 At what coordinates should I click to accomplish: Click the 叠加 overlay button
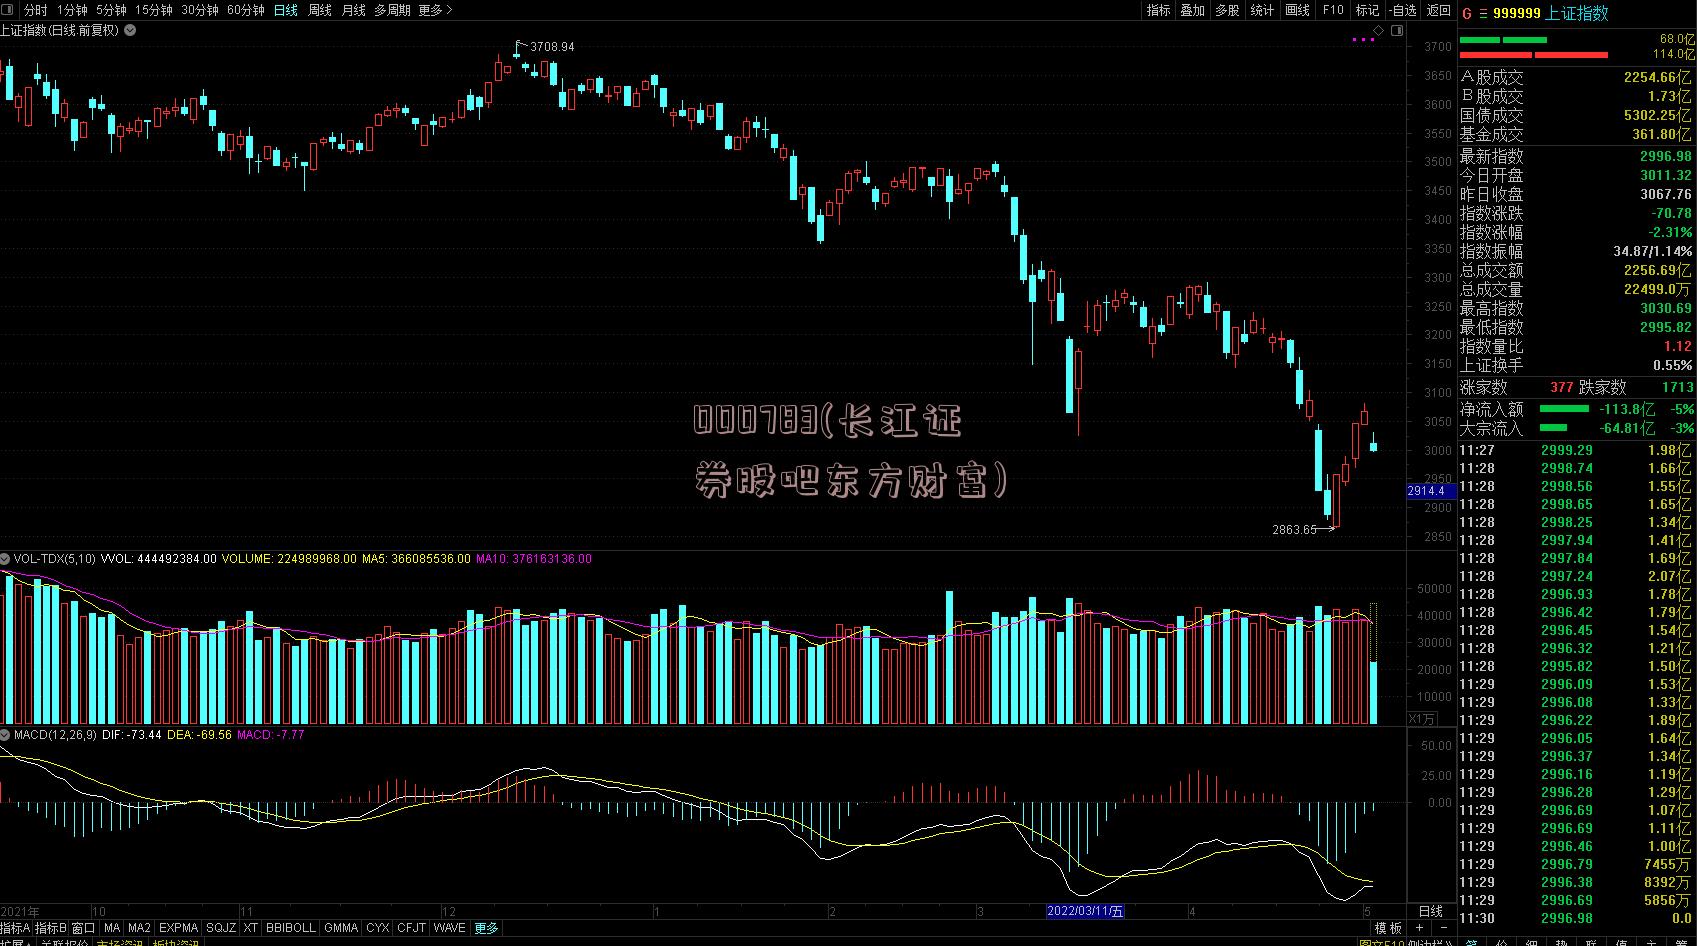[1192, 10]
